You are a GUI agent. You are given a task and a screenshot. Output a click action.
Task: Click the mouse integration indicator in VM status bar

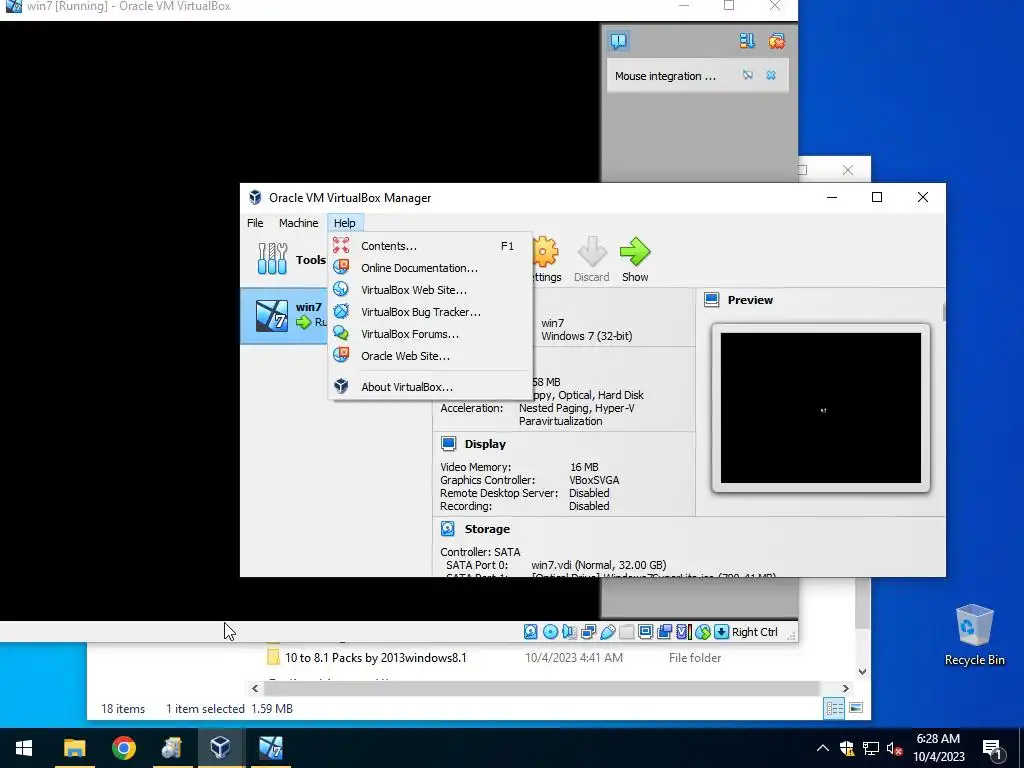coord(703,632)
